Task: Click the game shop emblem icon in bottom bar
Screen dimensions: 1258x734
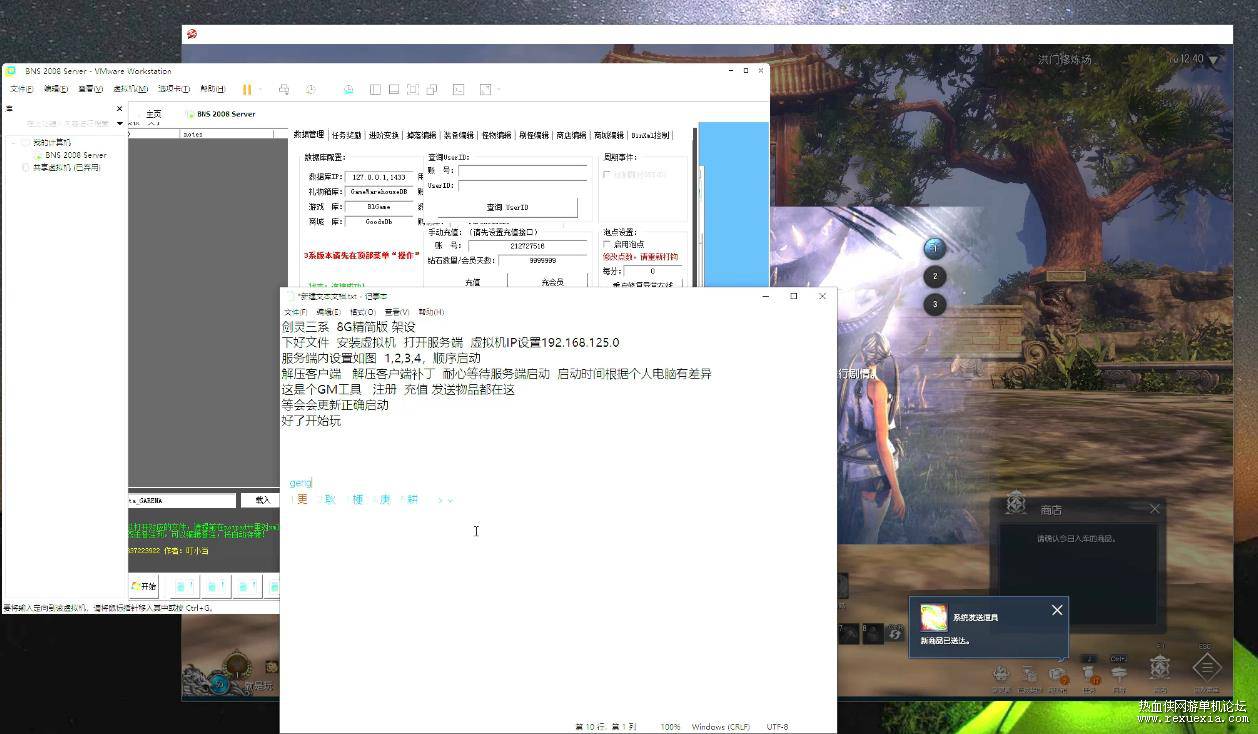Action: tap(1160, 667)
